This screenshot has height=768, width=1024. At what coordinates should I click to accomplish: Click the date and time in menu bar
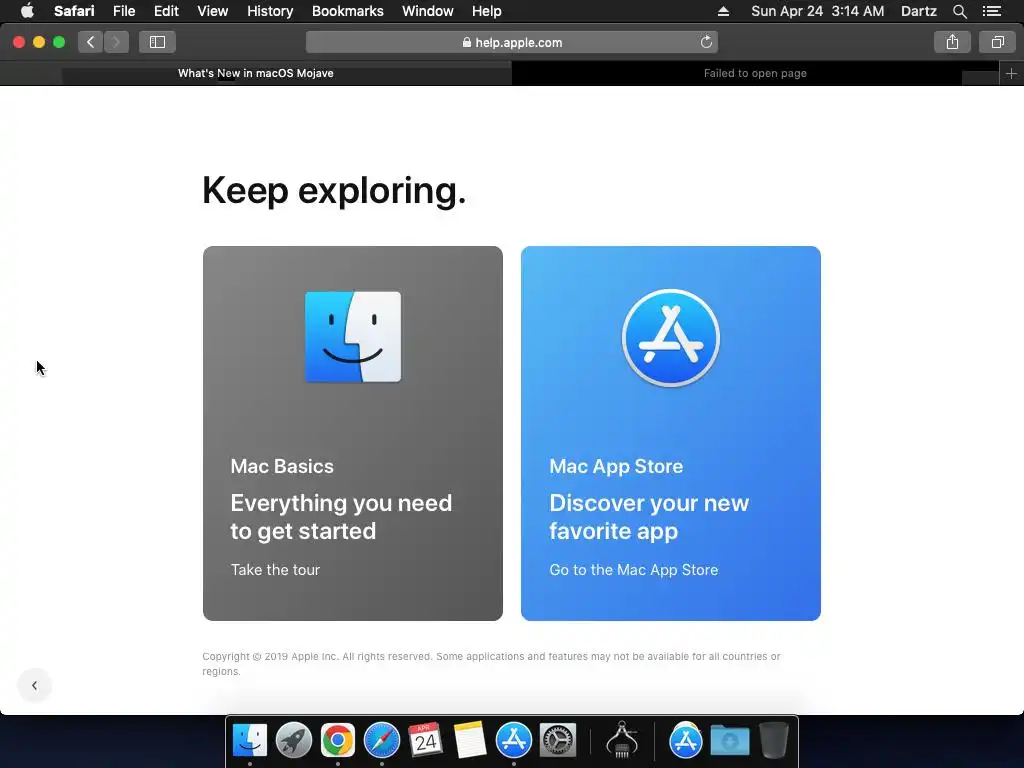[818, 11]
